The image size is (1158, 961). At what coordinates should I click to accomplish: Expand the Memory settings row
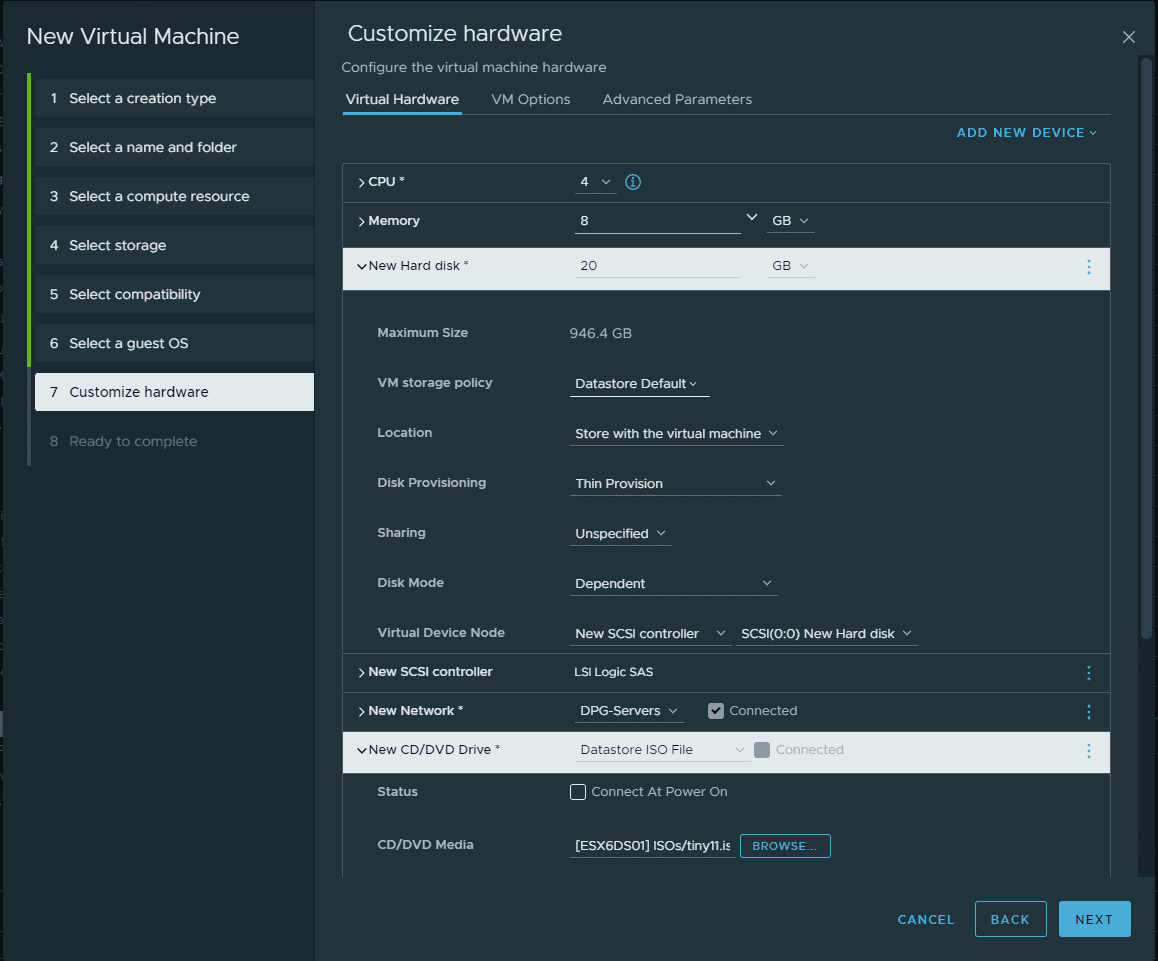point(361,222)
